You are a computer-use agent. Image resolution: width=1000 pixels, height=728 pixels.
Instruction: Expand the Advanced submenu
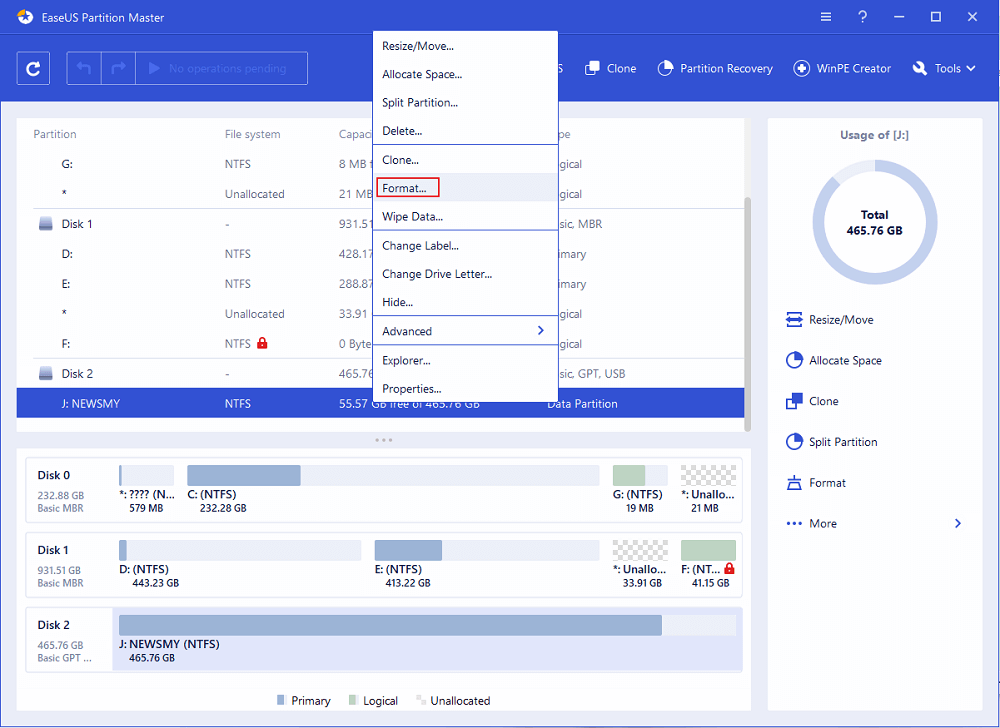point(464,331)
